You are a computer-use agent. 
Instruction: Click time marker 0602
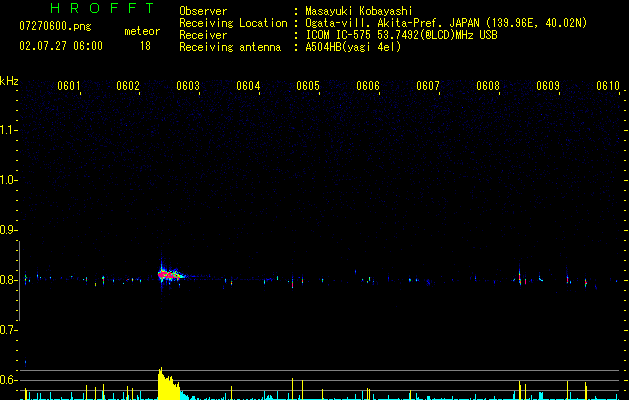(128, 86)
